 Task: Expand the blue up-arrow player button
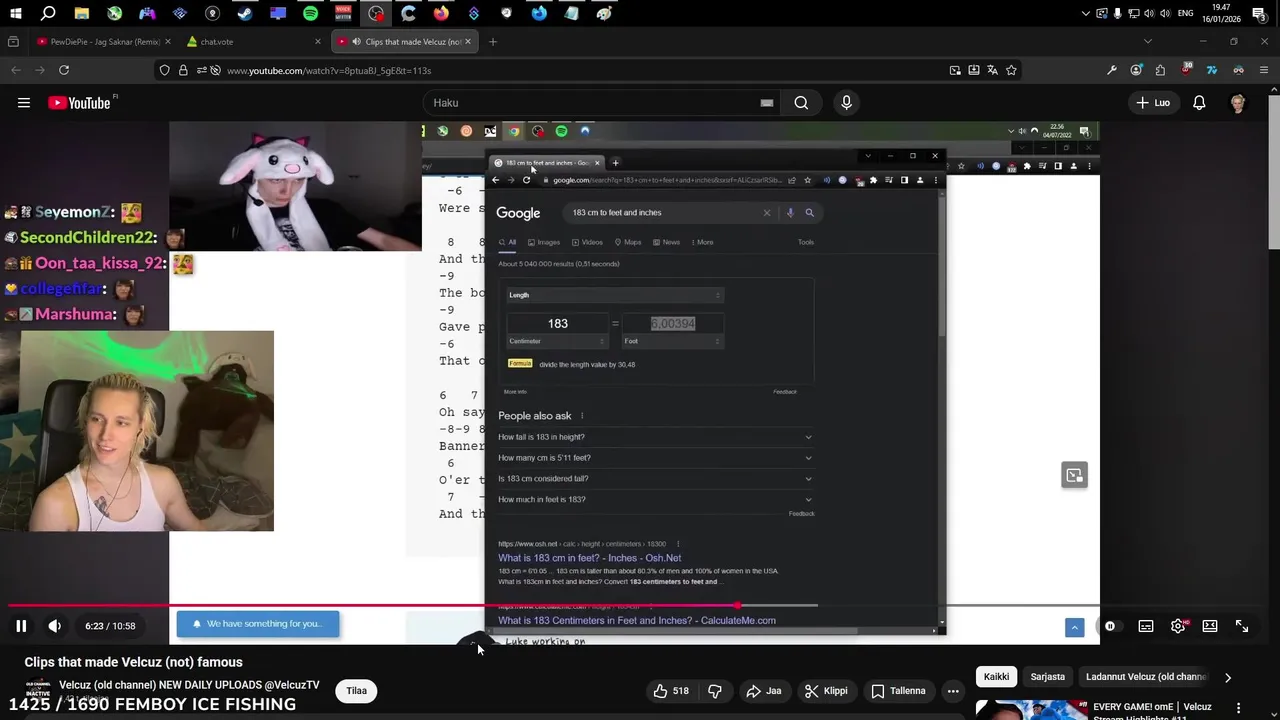pyautogui.click(x=1074, y=627)
